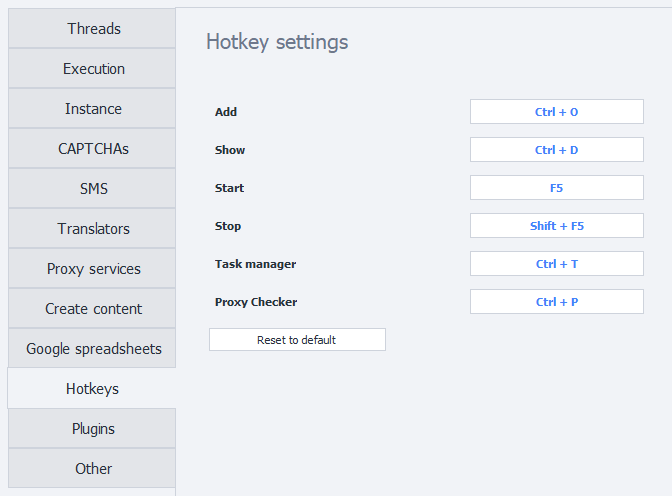Image resolution: width=672 pixels, height=496 pixels.
Task: Select the Instance tab
Action: (93, 109)
